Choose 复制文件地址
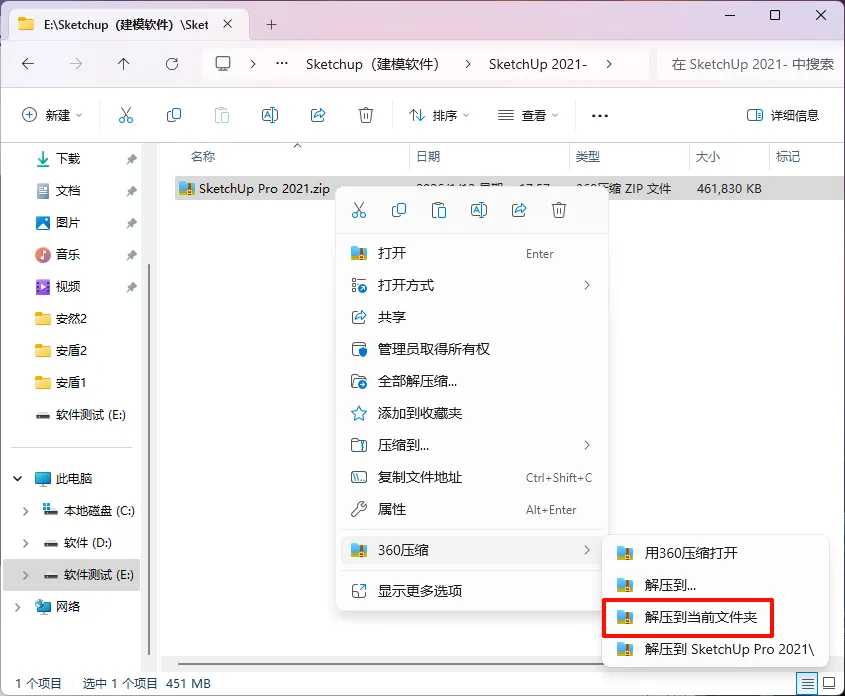The image size is (845, 696). point(472,477)
